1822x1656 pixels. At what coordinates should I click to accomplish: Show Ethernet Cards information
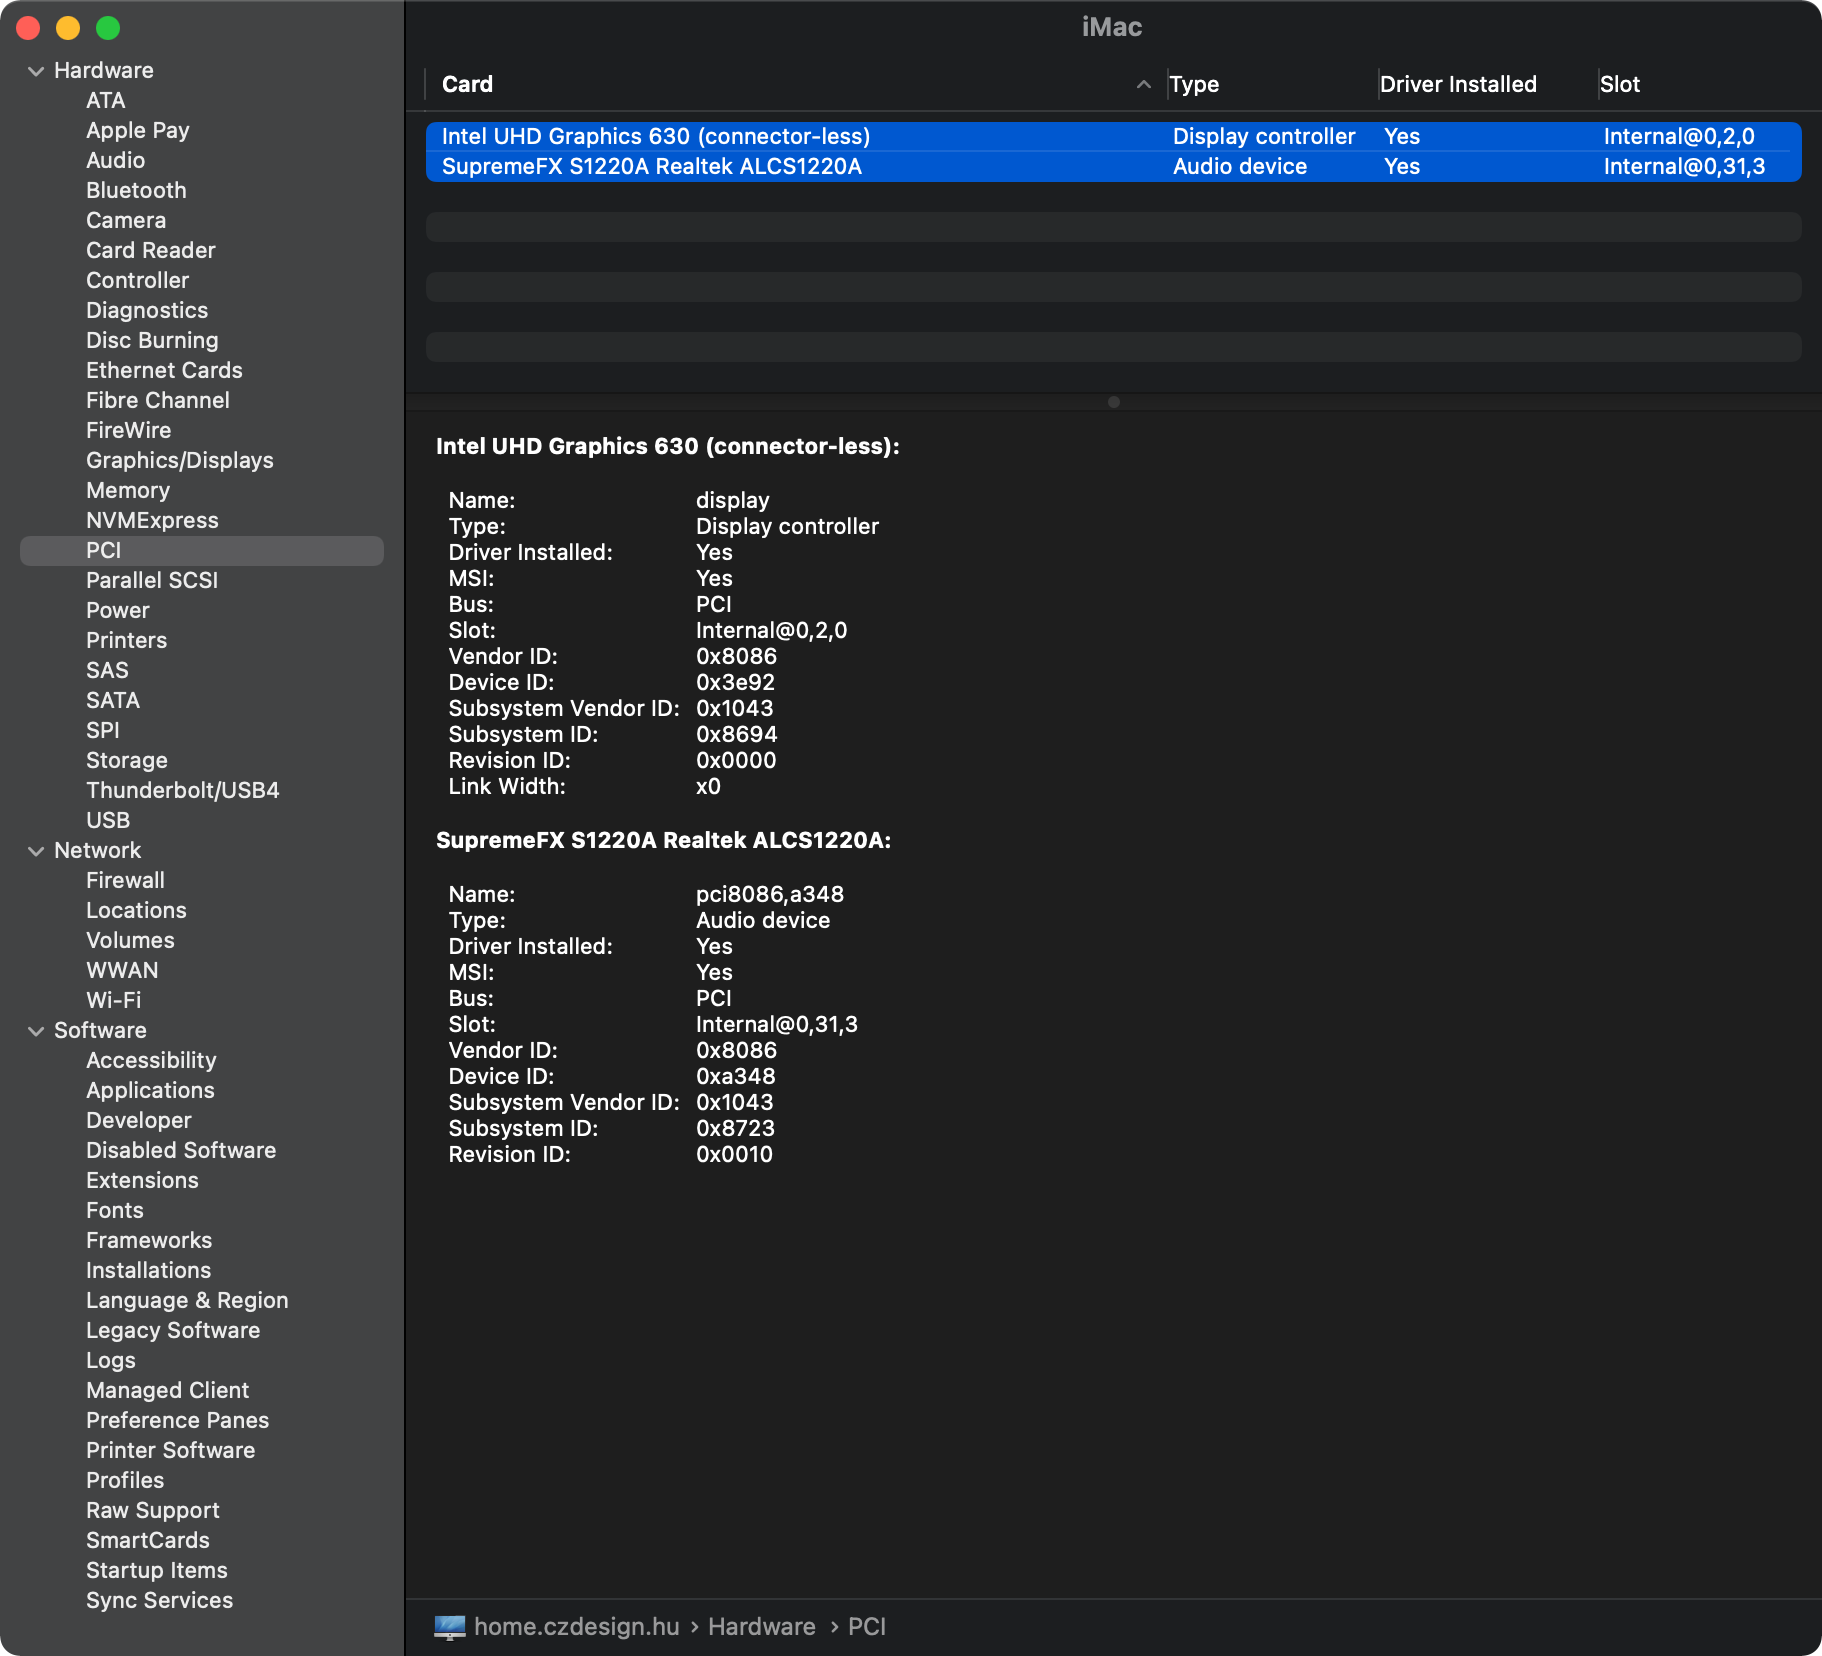click(x=165, y=371)
